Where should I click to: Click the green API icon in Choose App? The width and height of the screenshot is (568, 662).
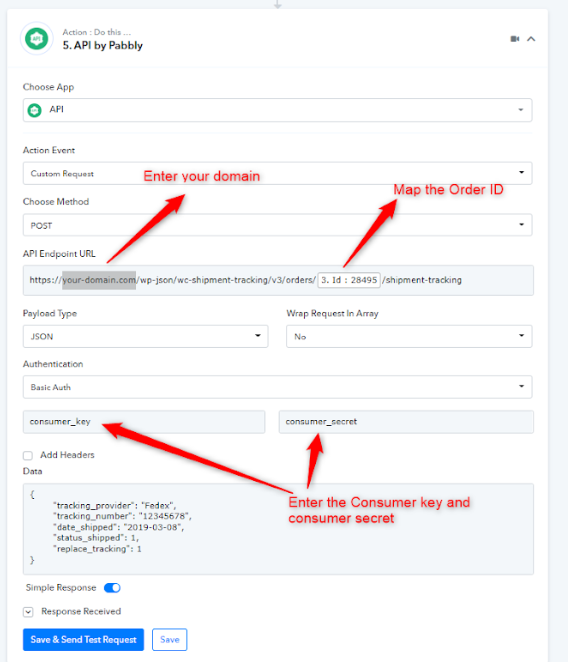34,110
